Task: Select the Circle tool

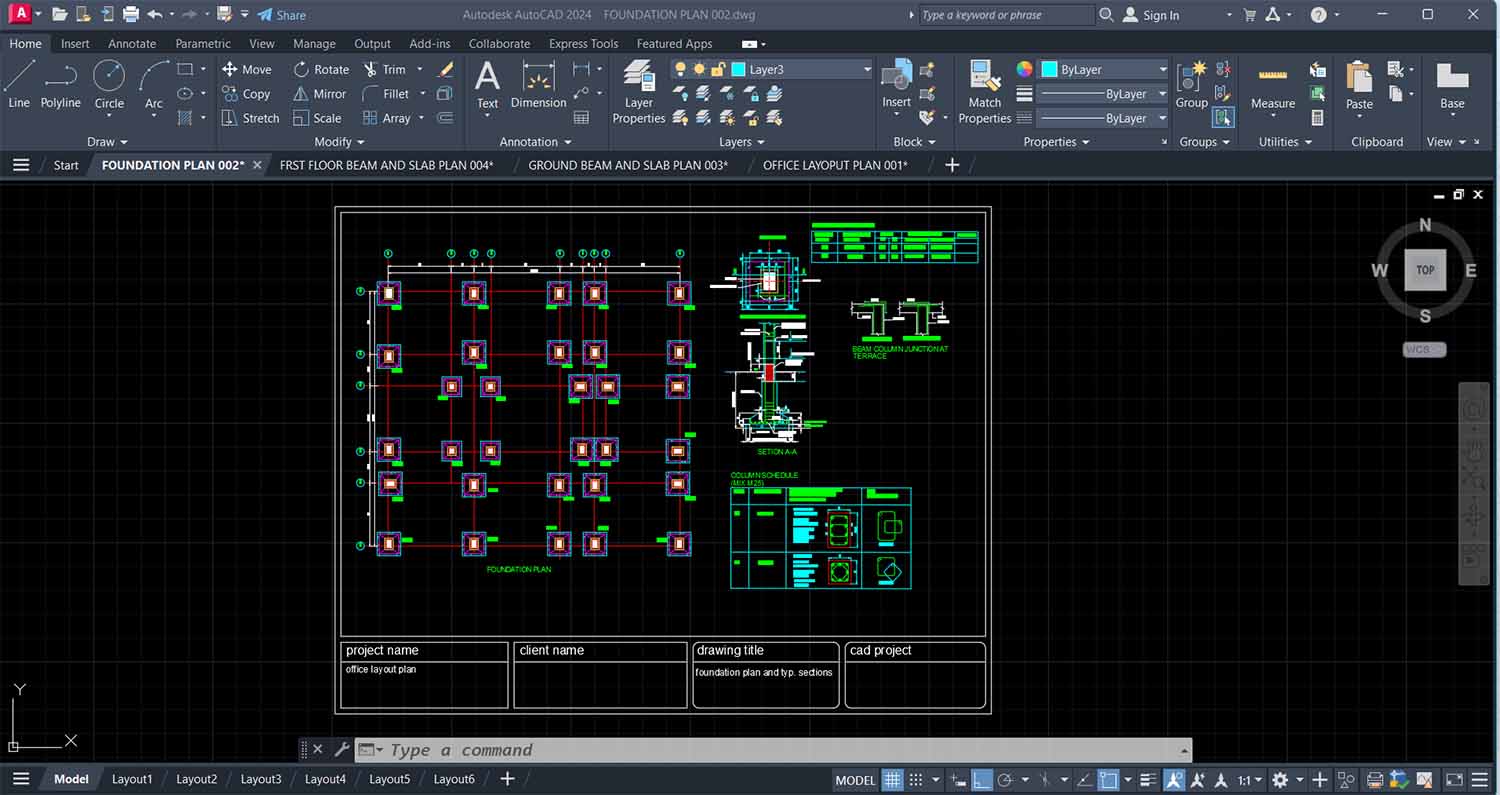Action: [x=109, y=83]
